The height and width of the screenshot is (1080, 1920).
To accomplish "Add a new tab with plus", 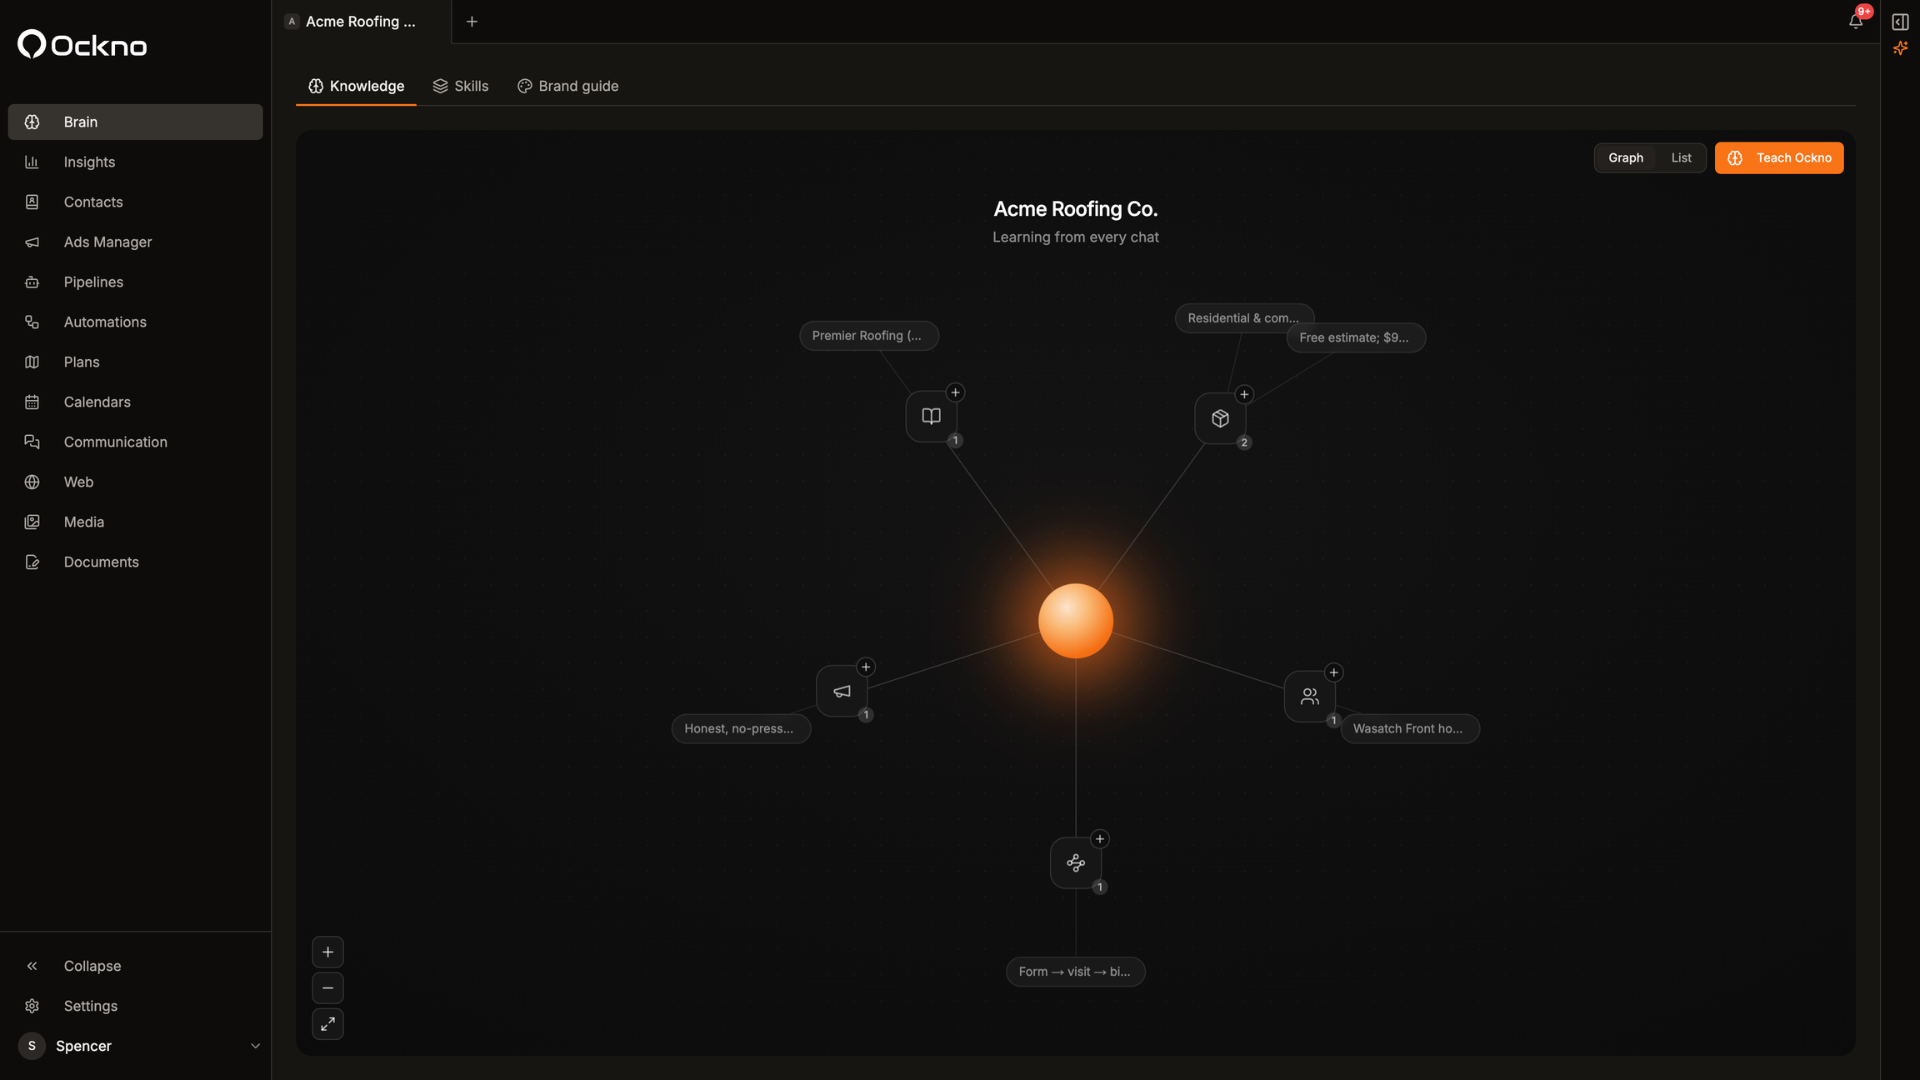I will (x=472, y=21).
